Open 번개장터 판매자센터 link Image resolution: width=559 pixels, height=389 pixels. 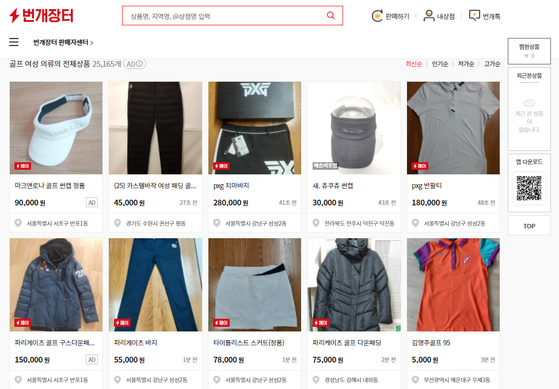point(63,42)
